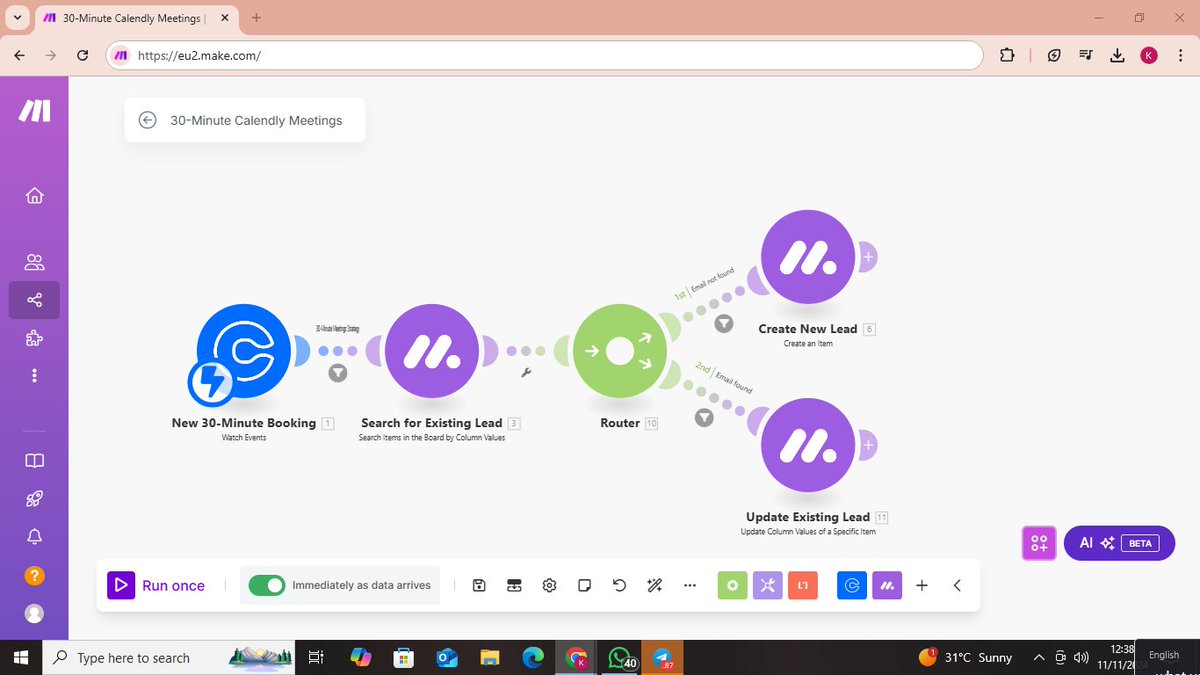Open the Apps puzzle icon in the sidebar

click(x=34, y=337)
